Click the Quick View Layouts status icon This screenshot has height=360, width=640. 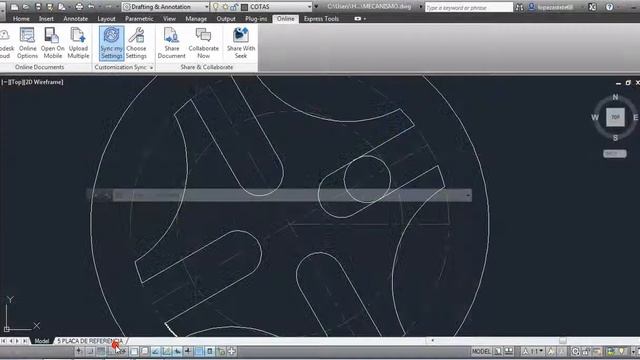(498, 351)
